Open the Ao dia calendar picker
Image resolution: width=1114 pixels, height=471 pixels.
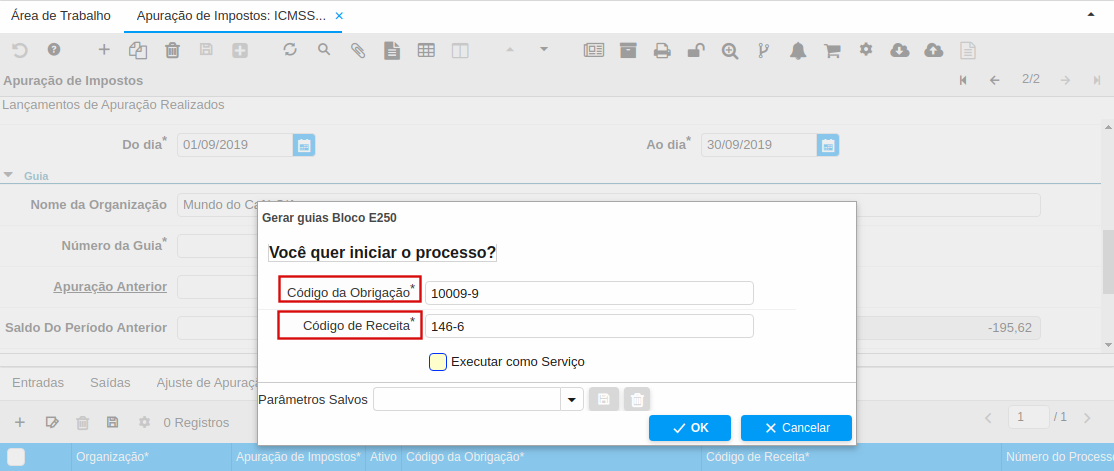[x=828, y=145]
